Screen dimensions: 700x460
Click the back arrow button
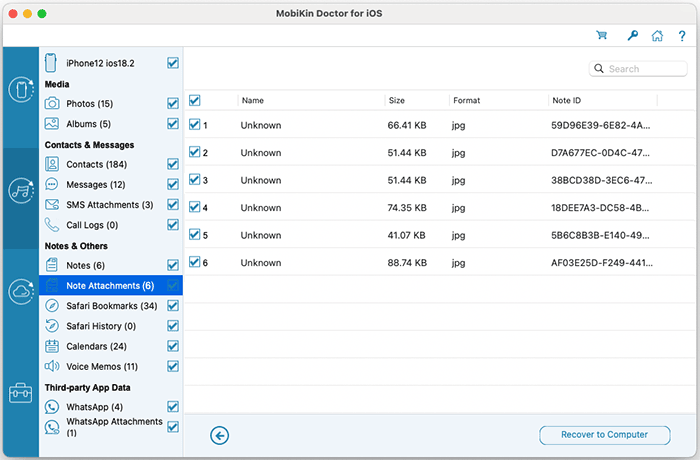220,435
